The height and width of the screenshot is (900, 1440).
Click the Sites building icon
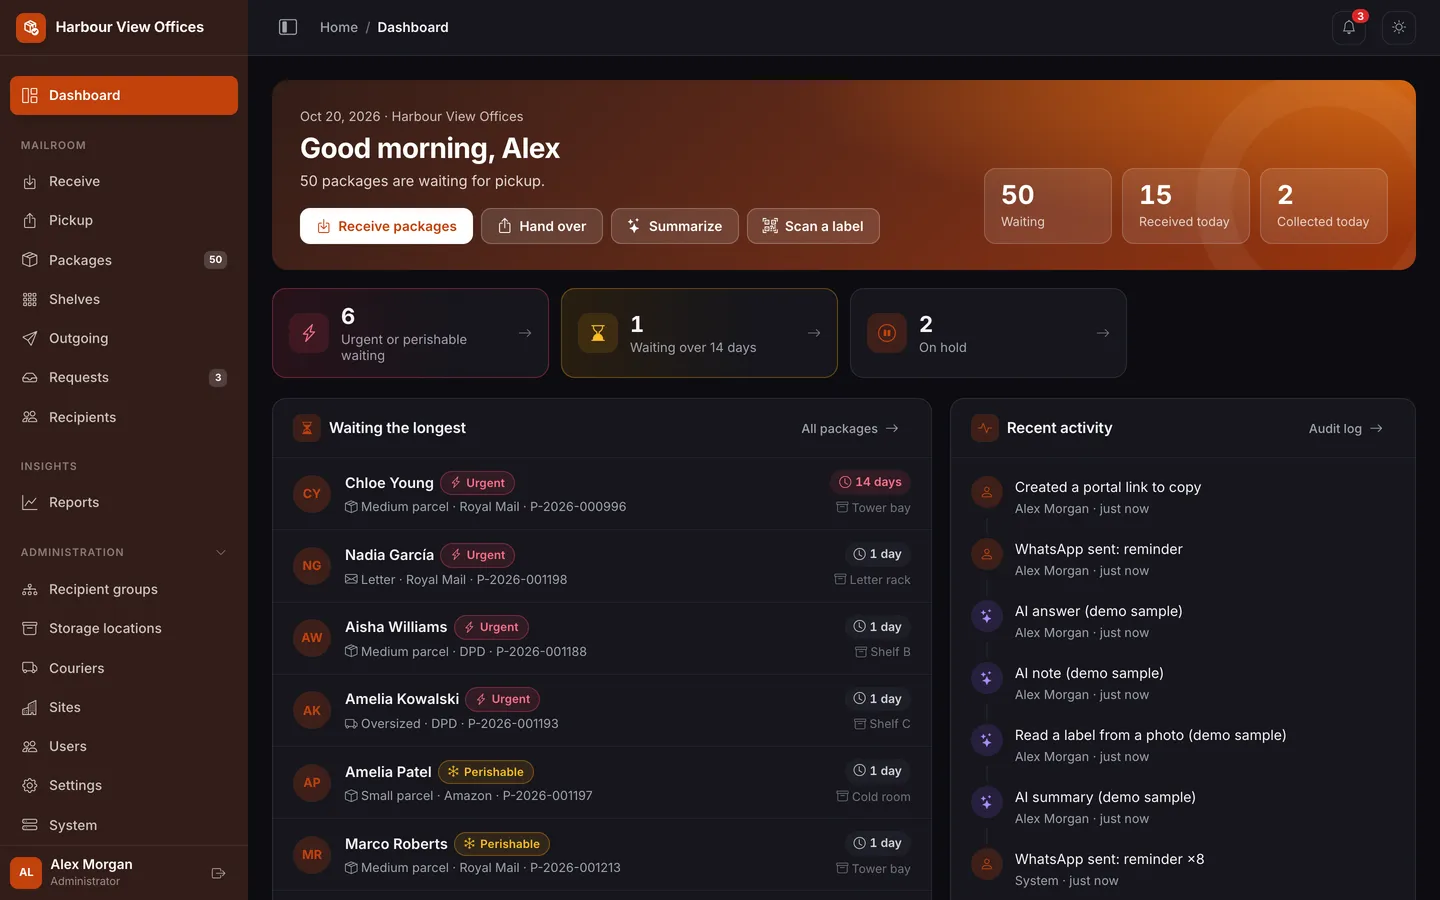tap(30, 707)
